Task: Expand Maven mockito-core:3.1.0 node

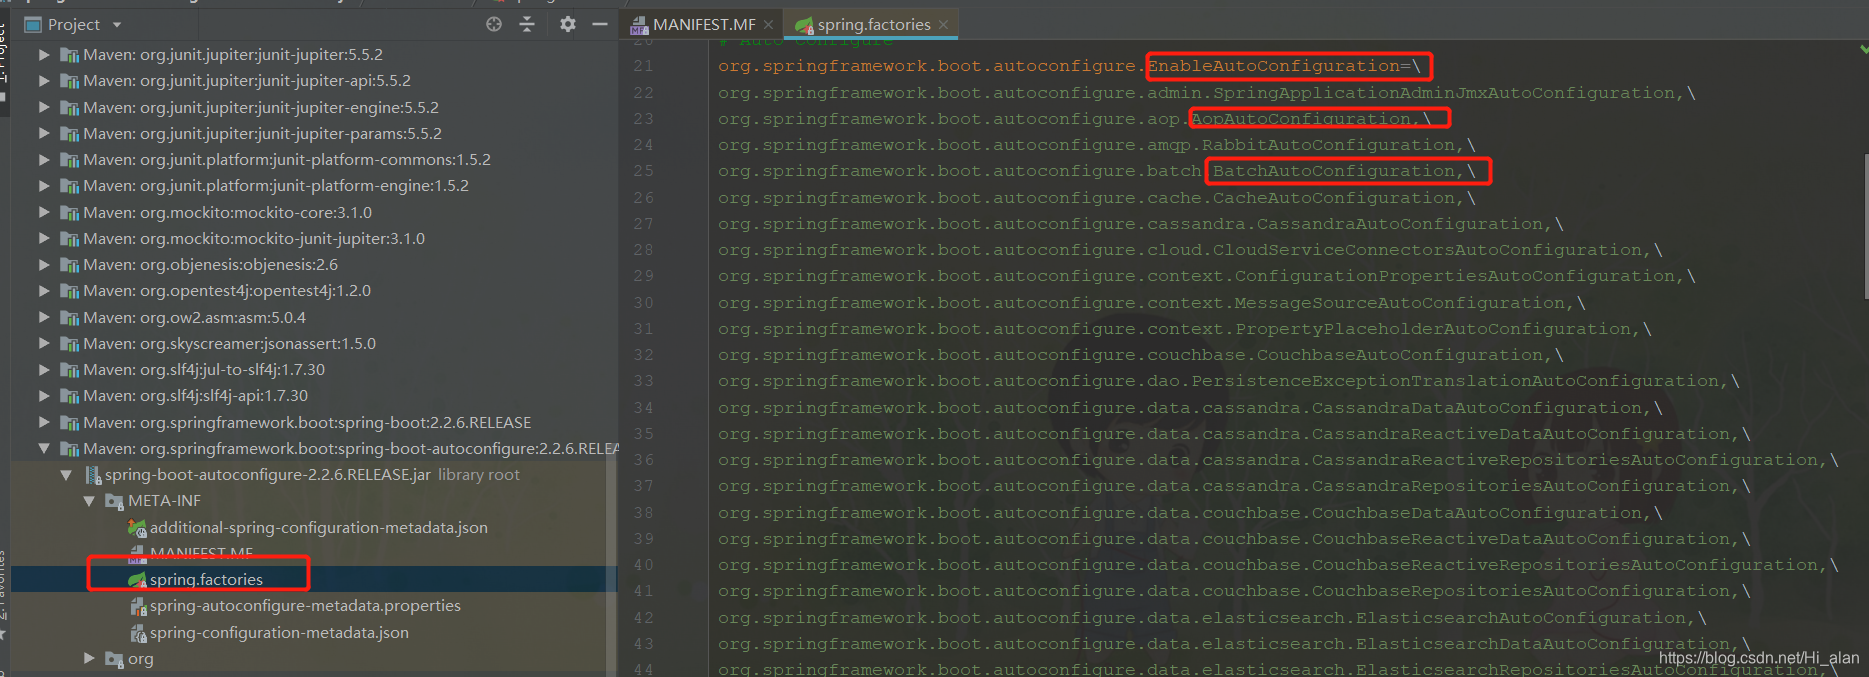Action: click(44, 212)
